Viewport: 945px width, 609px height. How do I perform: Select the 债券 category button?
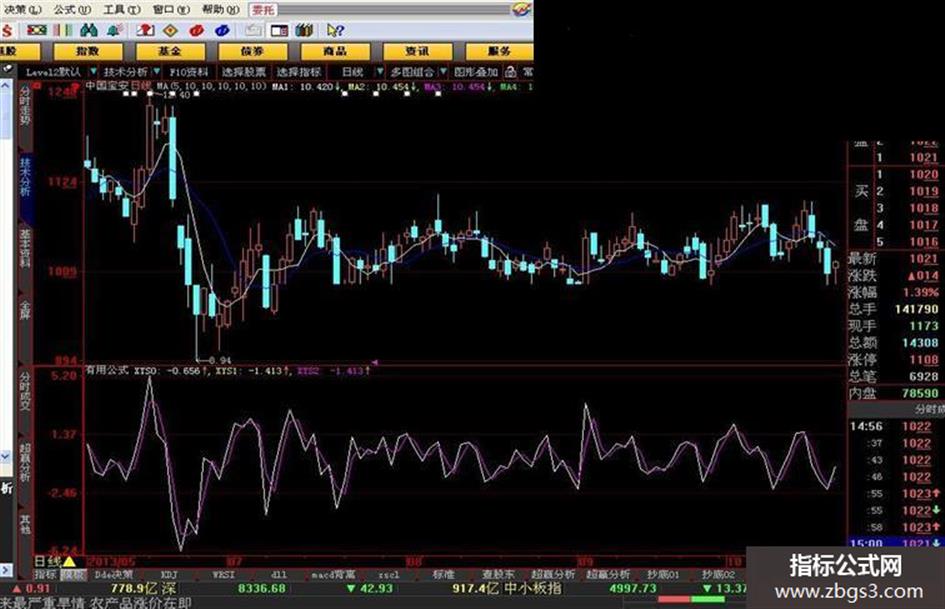pos(253,52)
